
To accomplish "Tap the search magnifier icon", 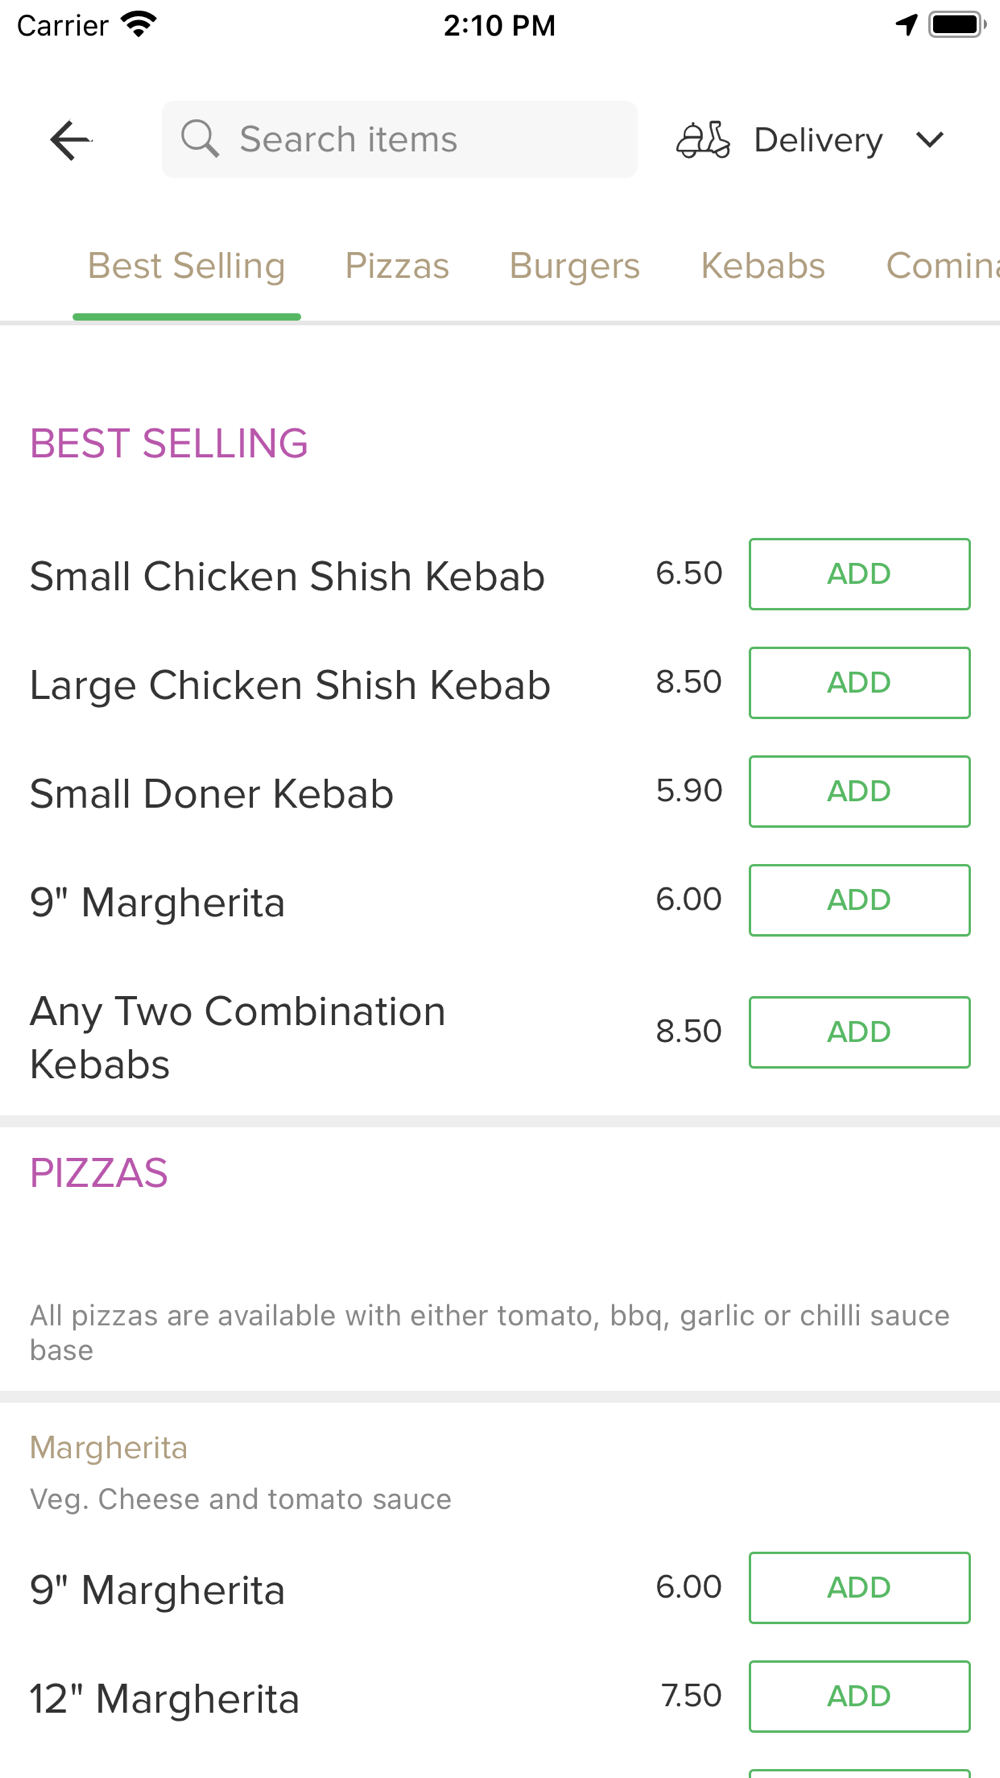I will pos(200,139).
